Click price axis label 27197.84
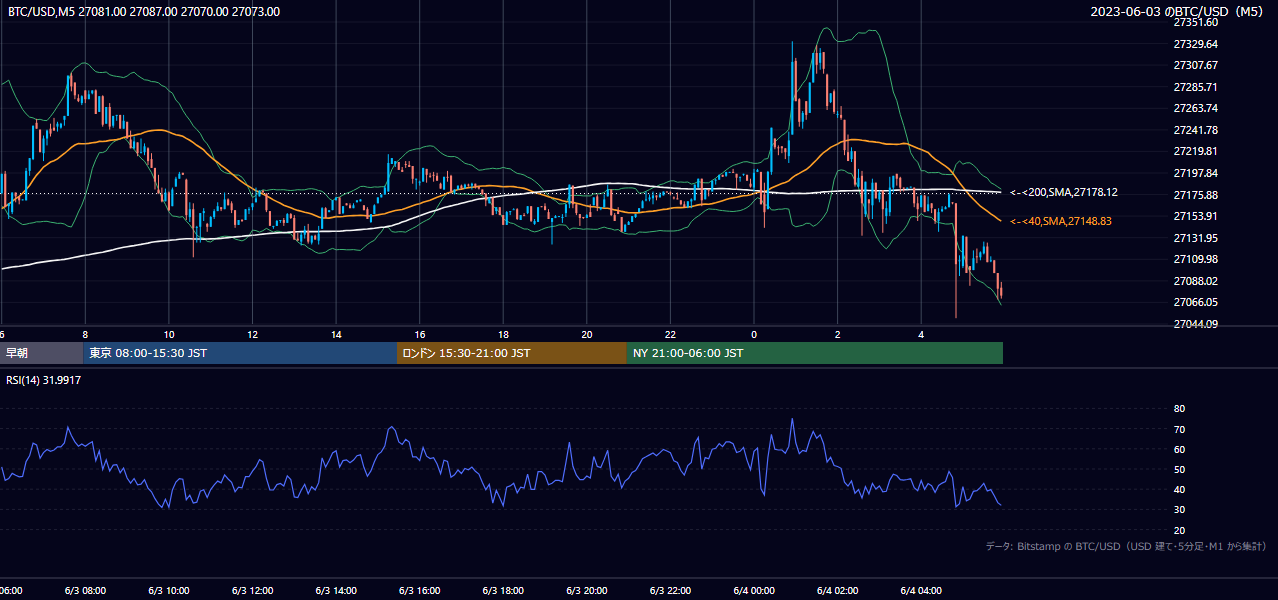This screenshot has height=600, width=1278. pos(1195,173)
